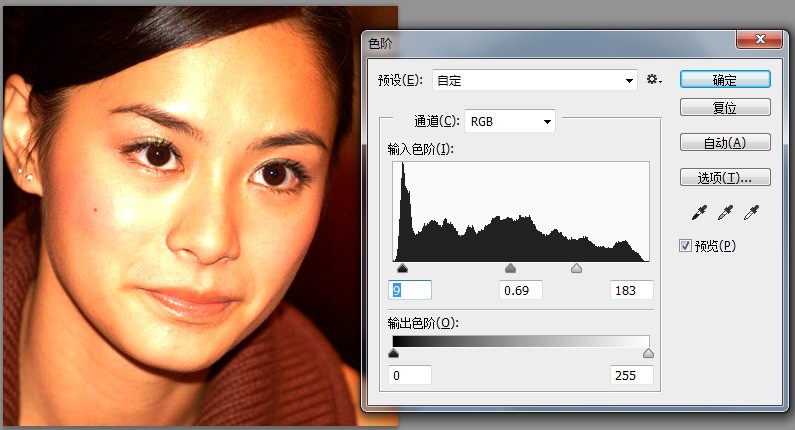Open the 选项(T)... options dialog

(x=725, y=178)
